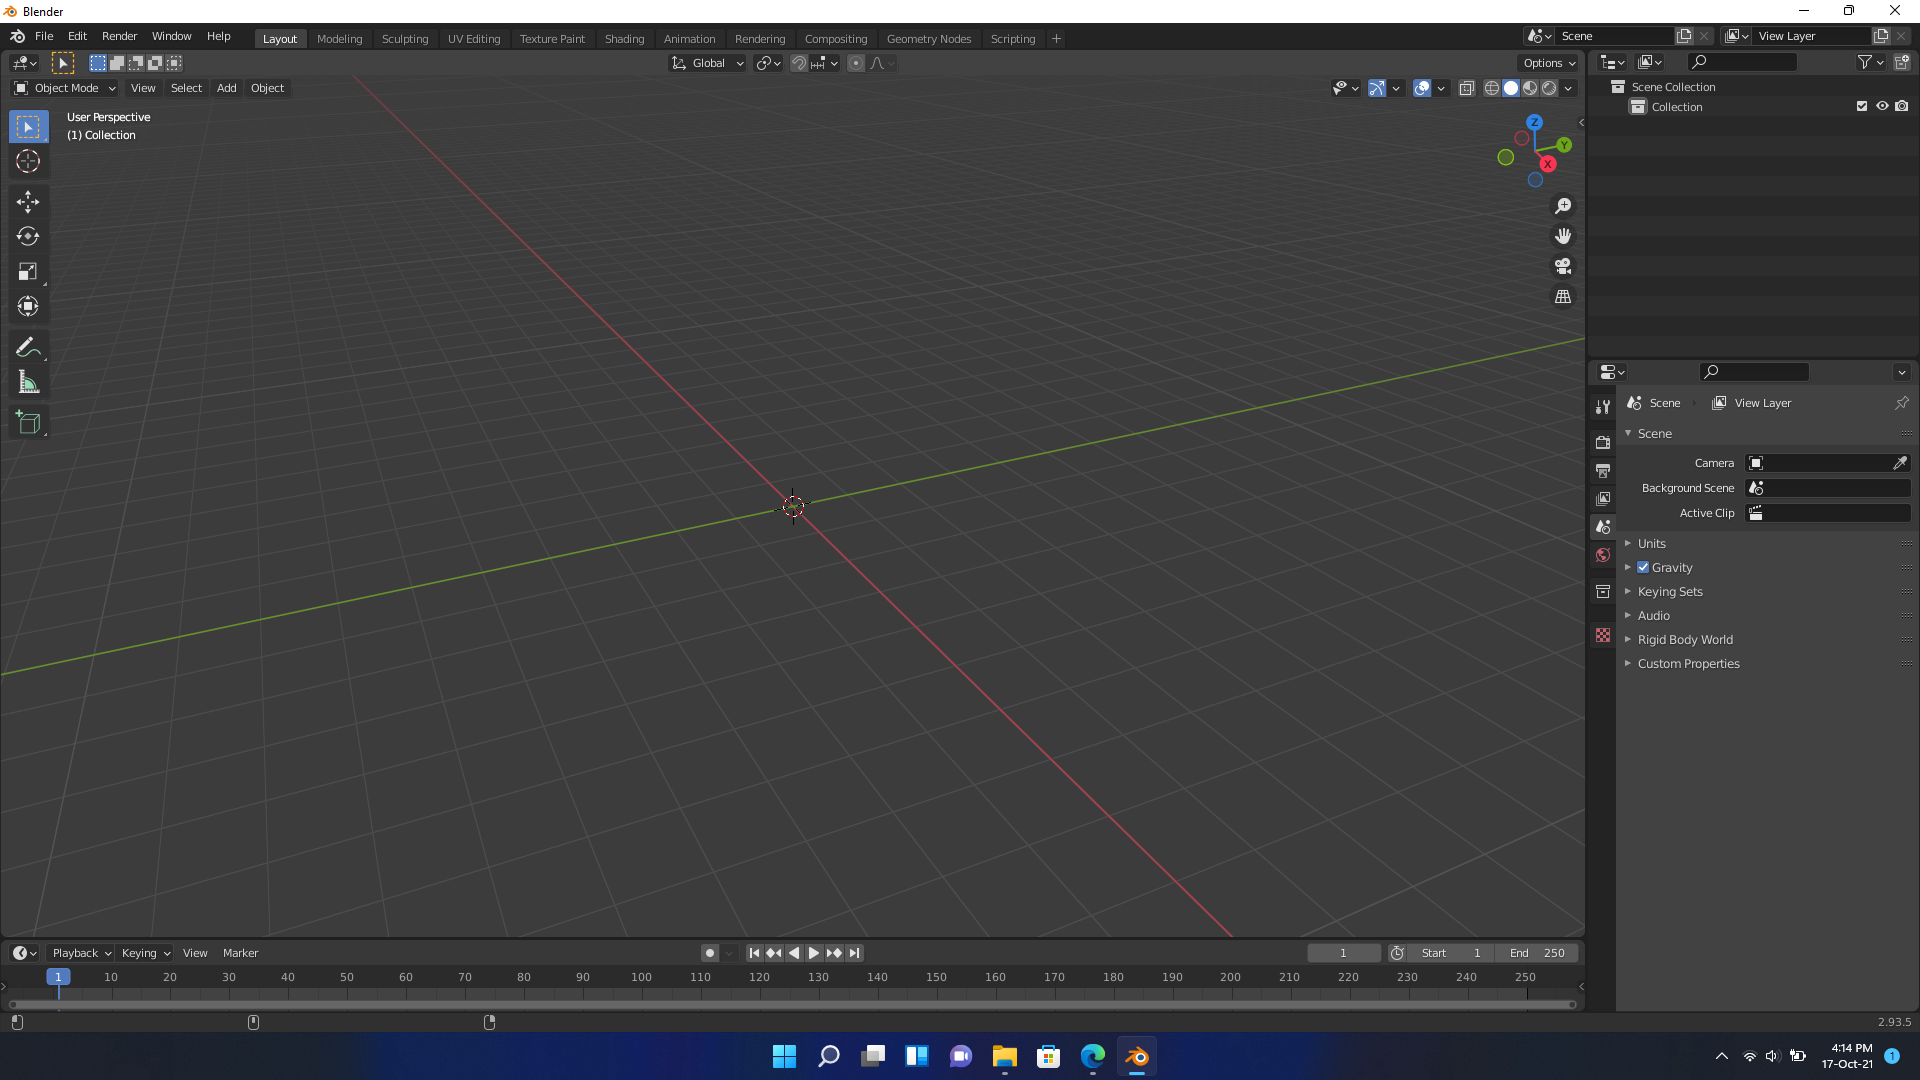Screen dimensions: 1920x1080
Task: Click the new collection icon in outliner
Action: (x=1902, y=62)
